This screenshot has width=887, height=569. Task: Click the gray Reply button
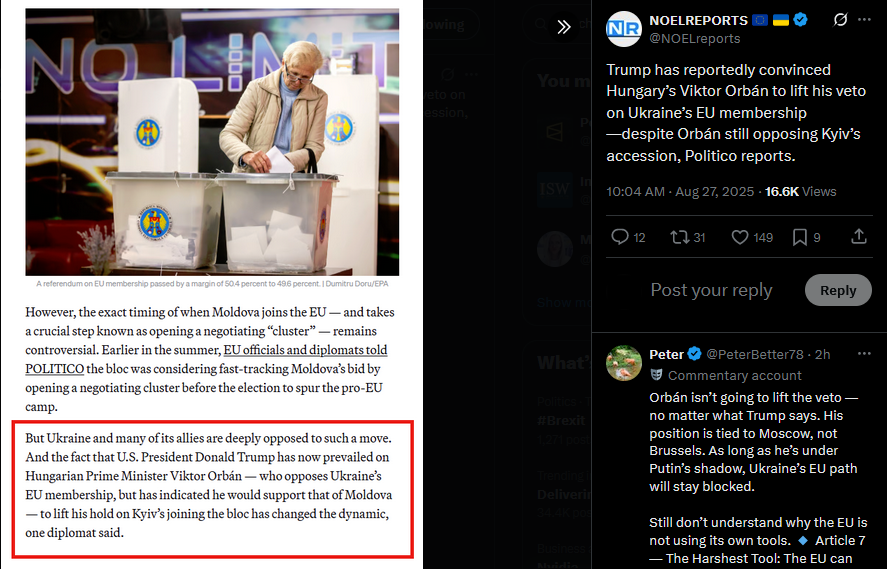click(x=838, y=290)
